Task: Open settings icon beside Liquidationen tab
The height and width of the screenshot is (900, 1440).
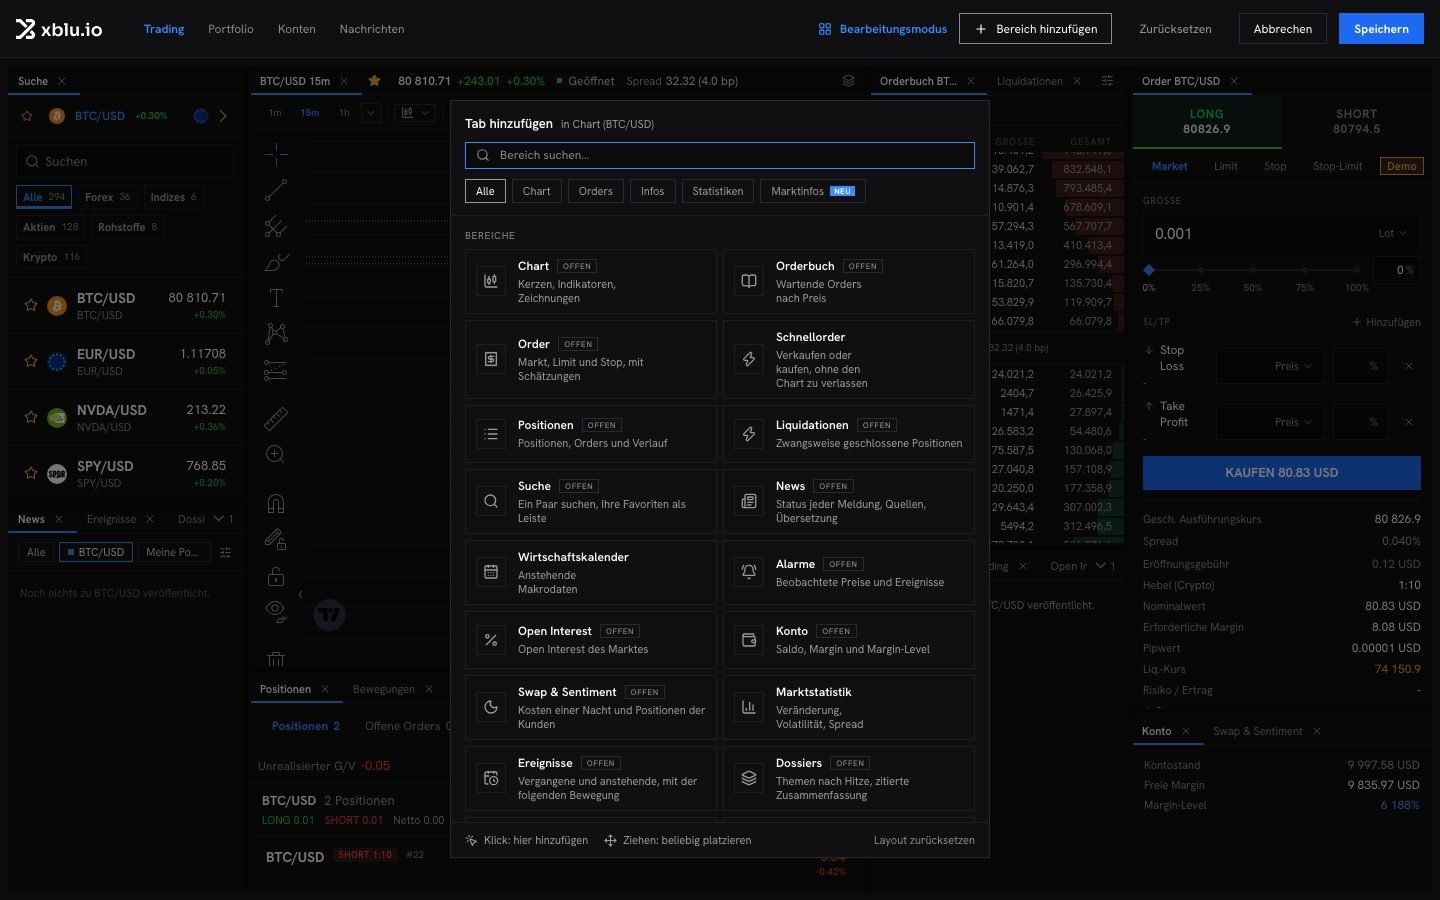Action: click(1107, 81)
